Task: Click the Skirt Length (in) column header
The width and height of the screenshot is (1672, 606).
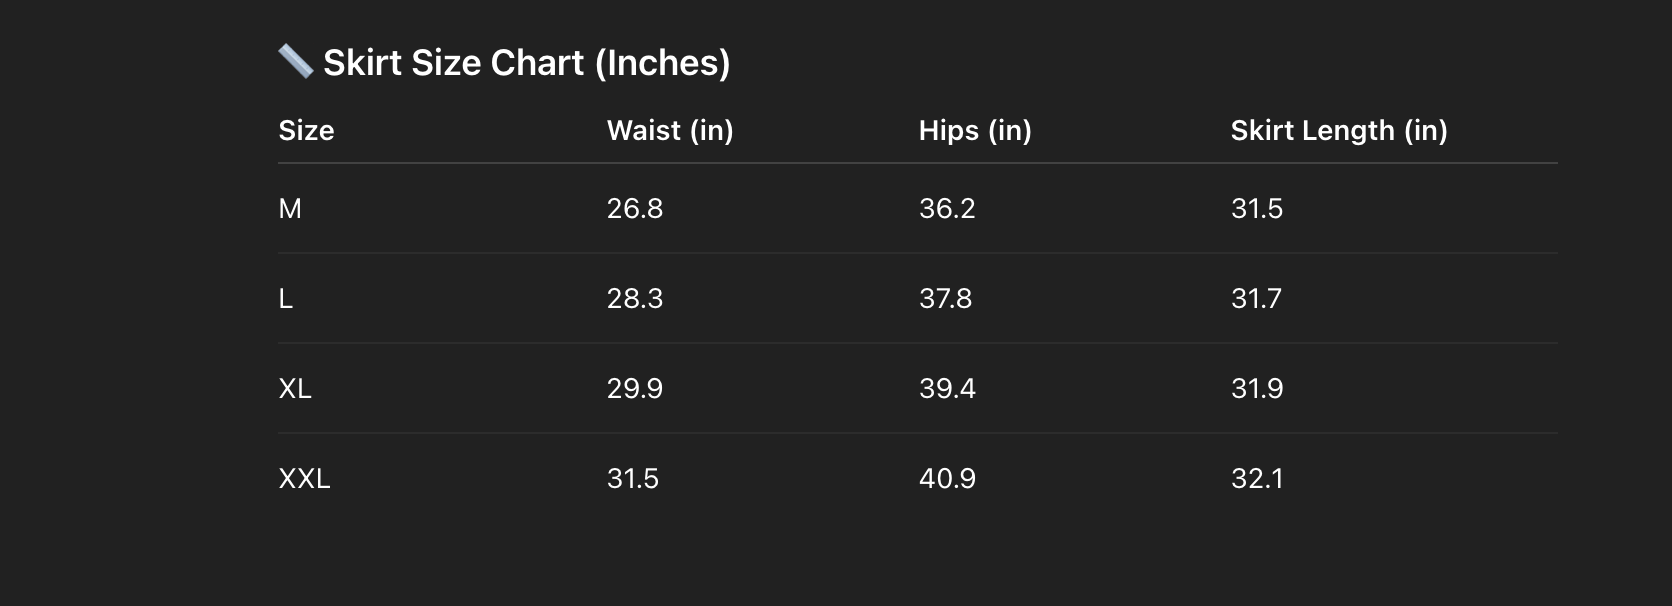Action: point(1339,130)
